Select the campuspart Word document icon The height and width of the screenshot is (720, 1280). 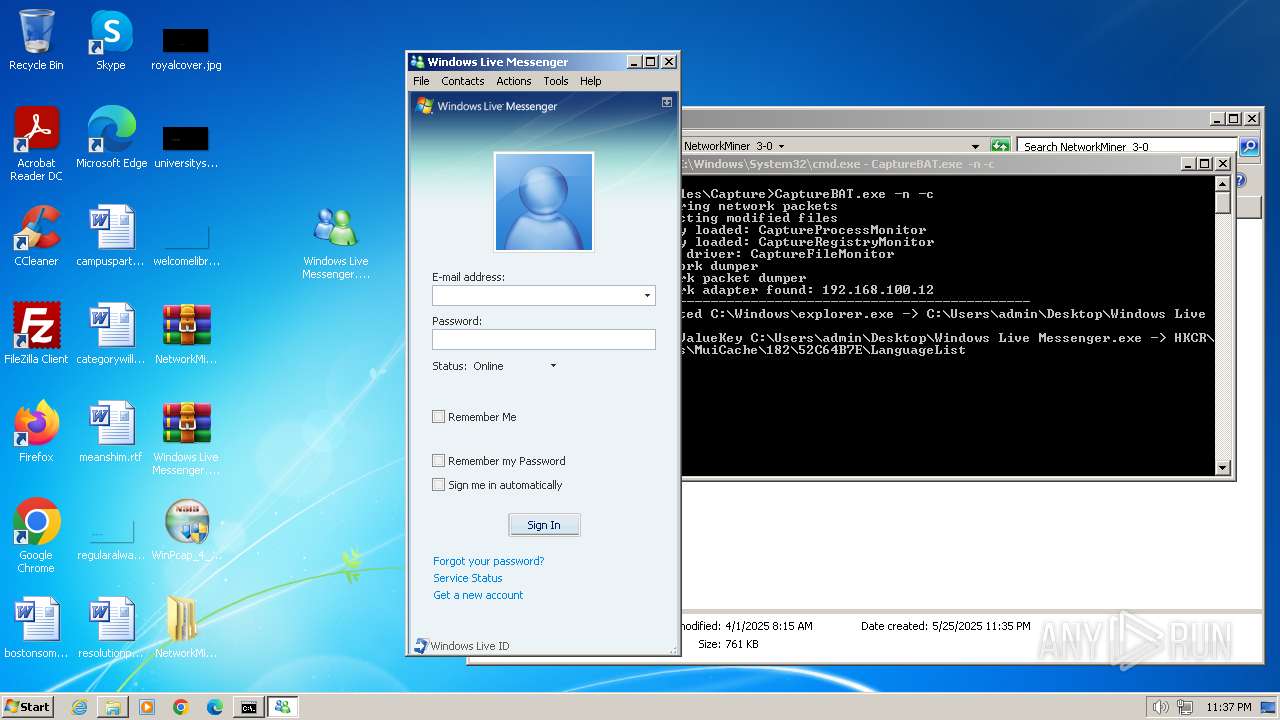[111, 236]
